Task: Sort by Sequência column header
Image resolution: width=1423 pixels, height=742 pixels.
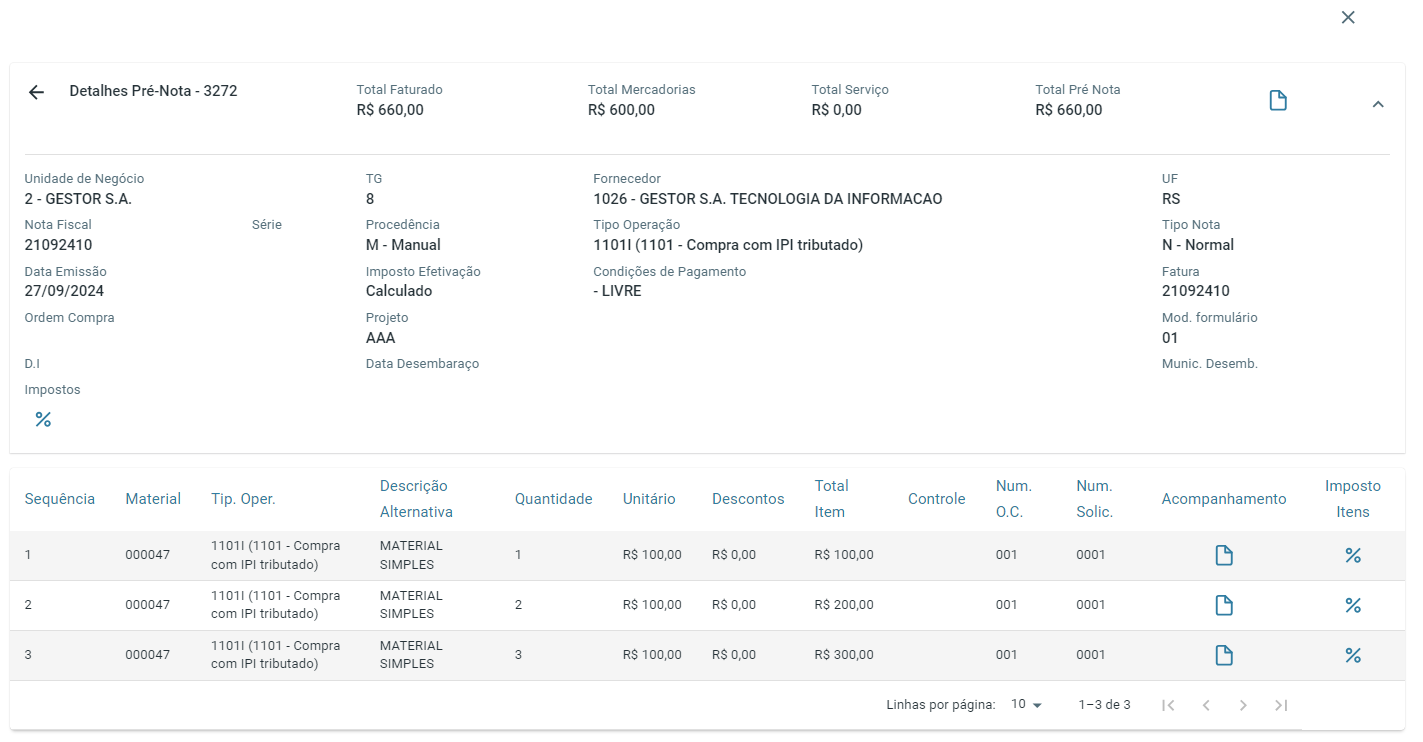Action: tap(60, 499)
